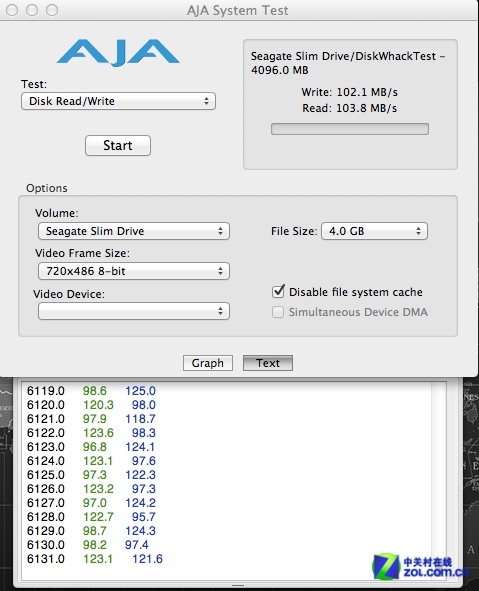The height and width of the screenshot is (591, 479).
Task: Click the Start button
Action: (x=118, y=145)
